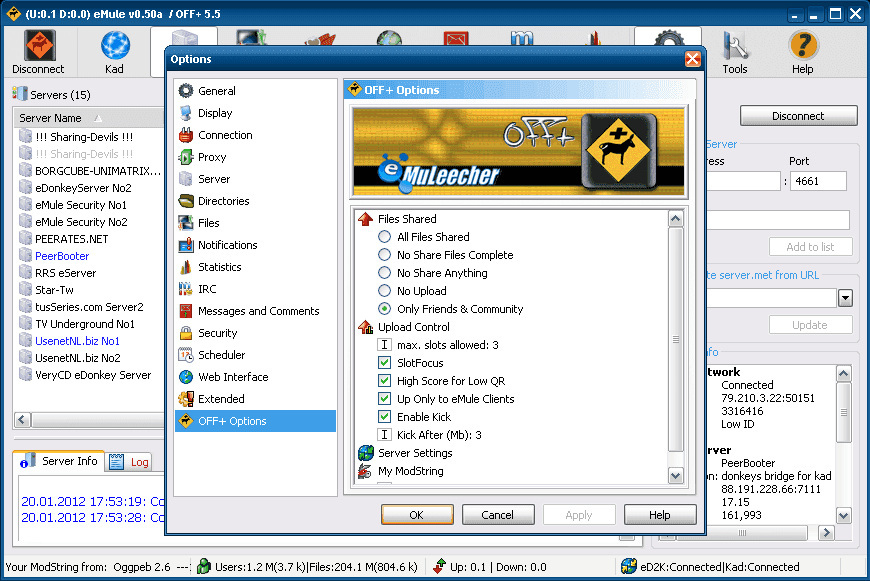Switch to the Server Info tab
The image size is (870, 581).
(59, 461)
